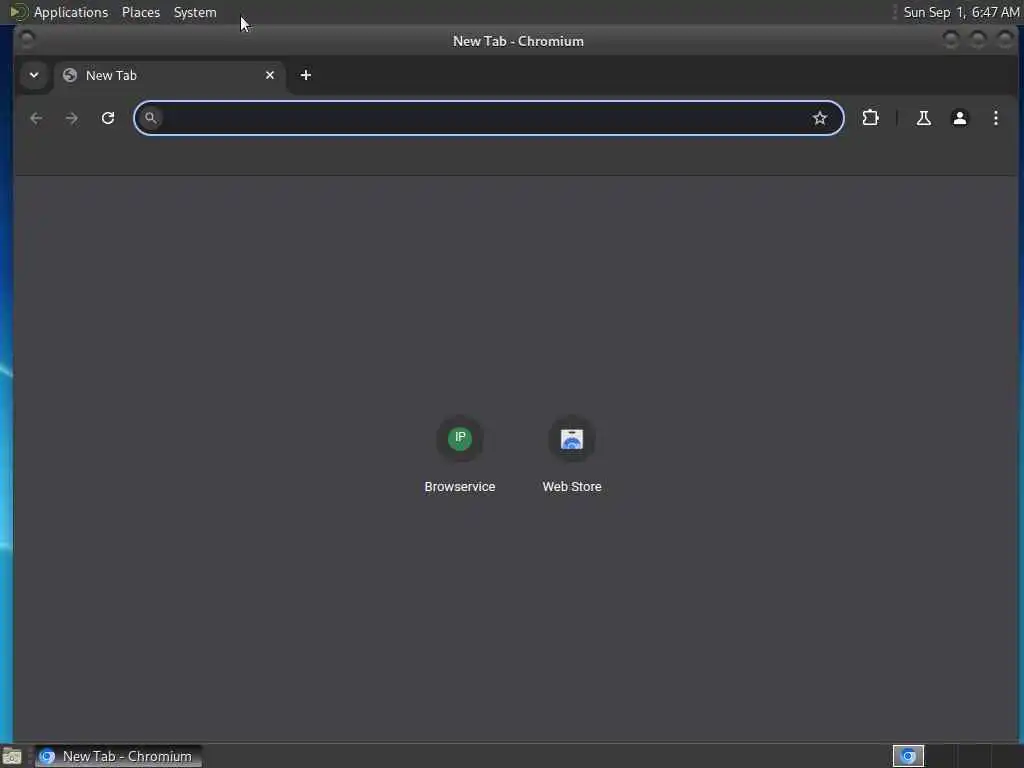Viewport: 1024px width, 768px height.
Task: Close the New Tab tab
Action: [x=270, y=75]
